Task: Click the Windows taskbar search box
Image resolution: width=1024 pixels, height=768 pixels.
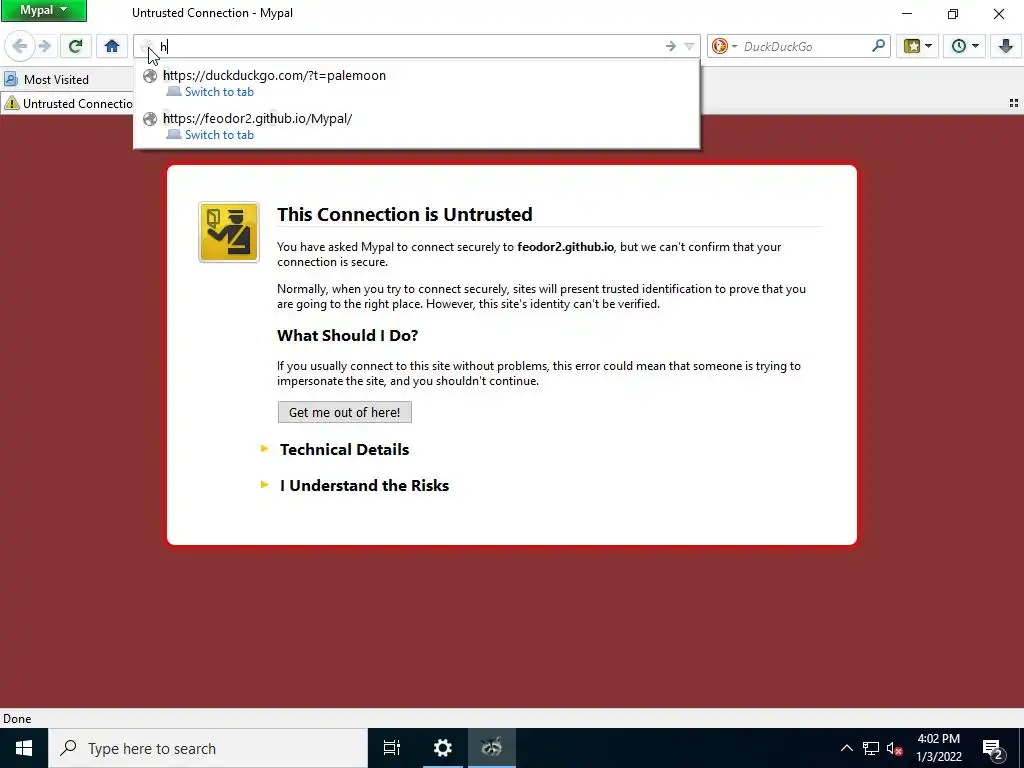Action: [x=208, y=748]
